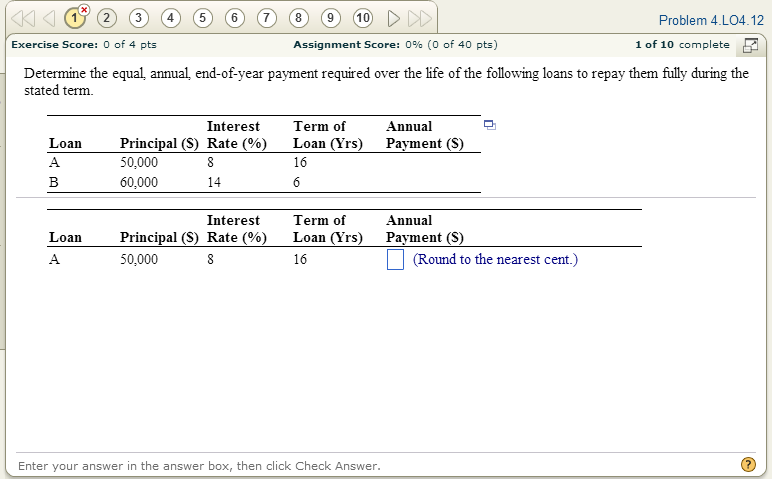Open the table popup icon

coord(489,125)
